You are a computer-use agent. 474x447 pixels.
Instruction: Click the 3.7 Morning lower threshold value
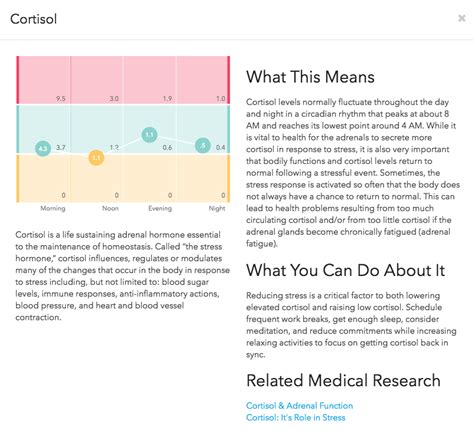coord(61,147)
